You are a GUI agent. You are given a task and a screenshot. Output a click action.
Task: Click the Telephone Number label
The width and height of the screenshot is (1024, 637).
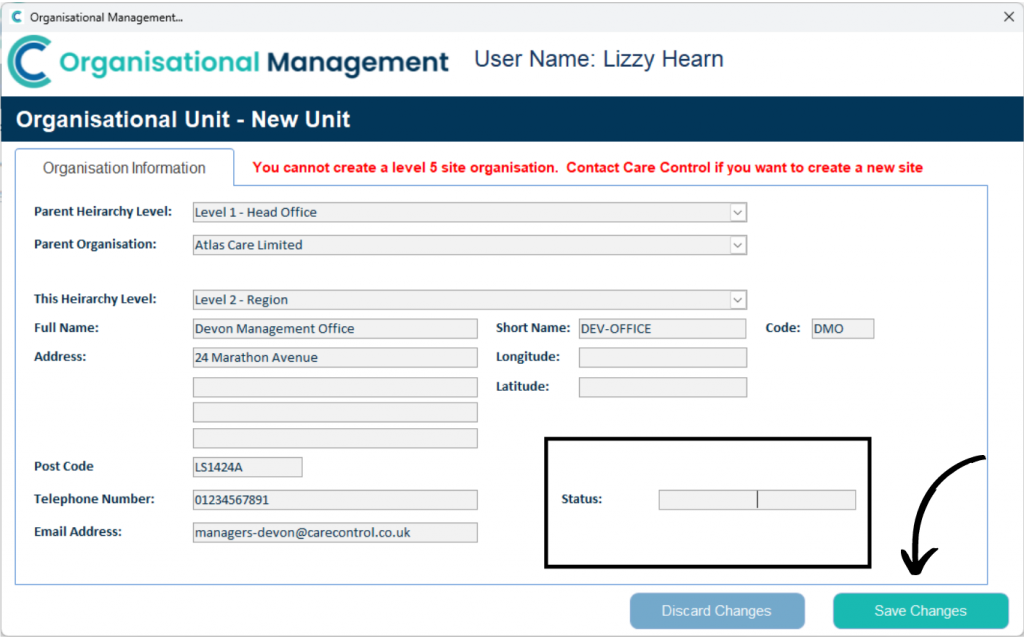click(x=95, y=499)
